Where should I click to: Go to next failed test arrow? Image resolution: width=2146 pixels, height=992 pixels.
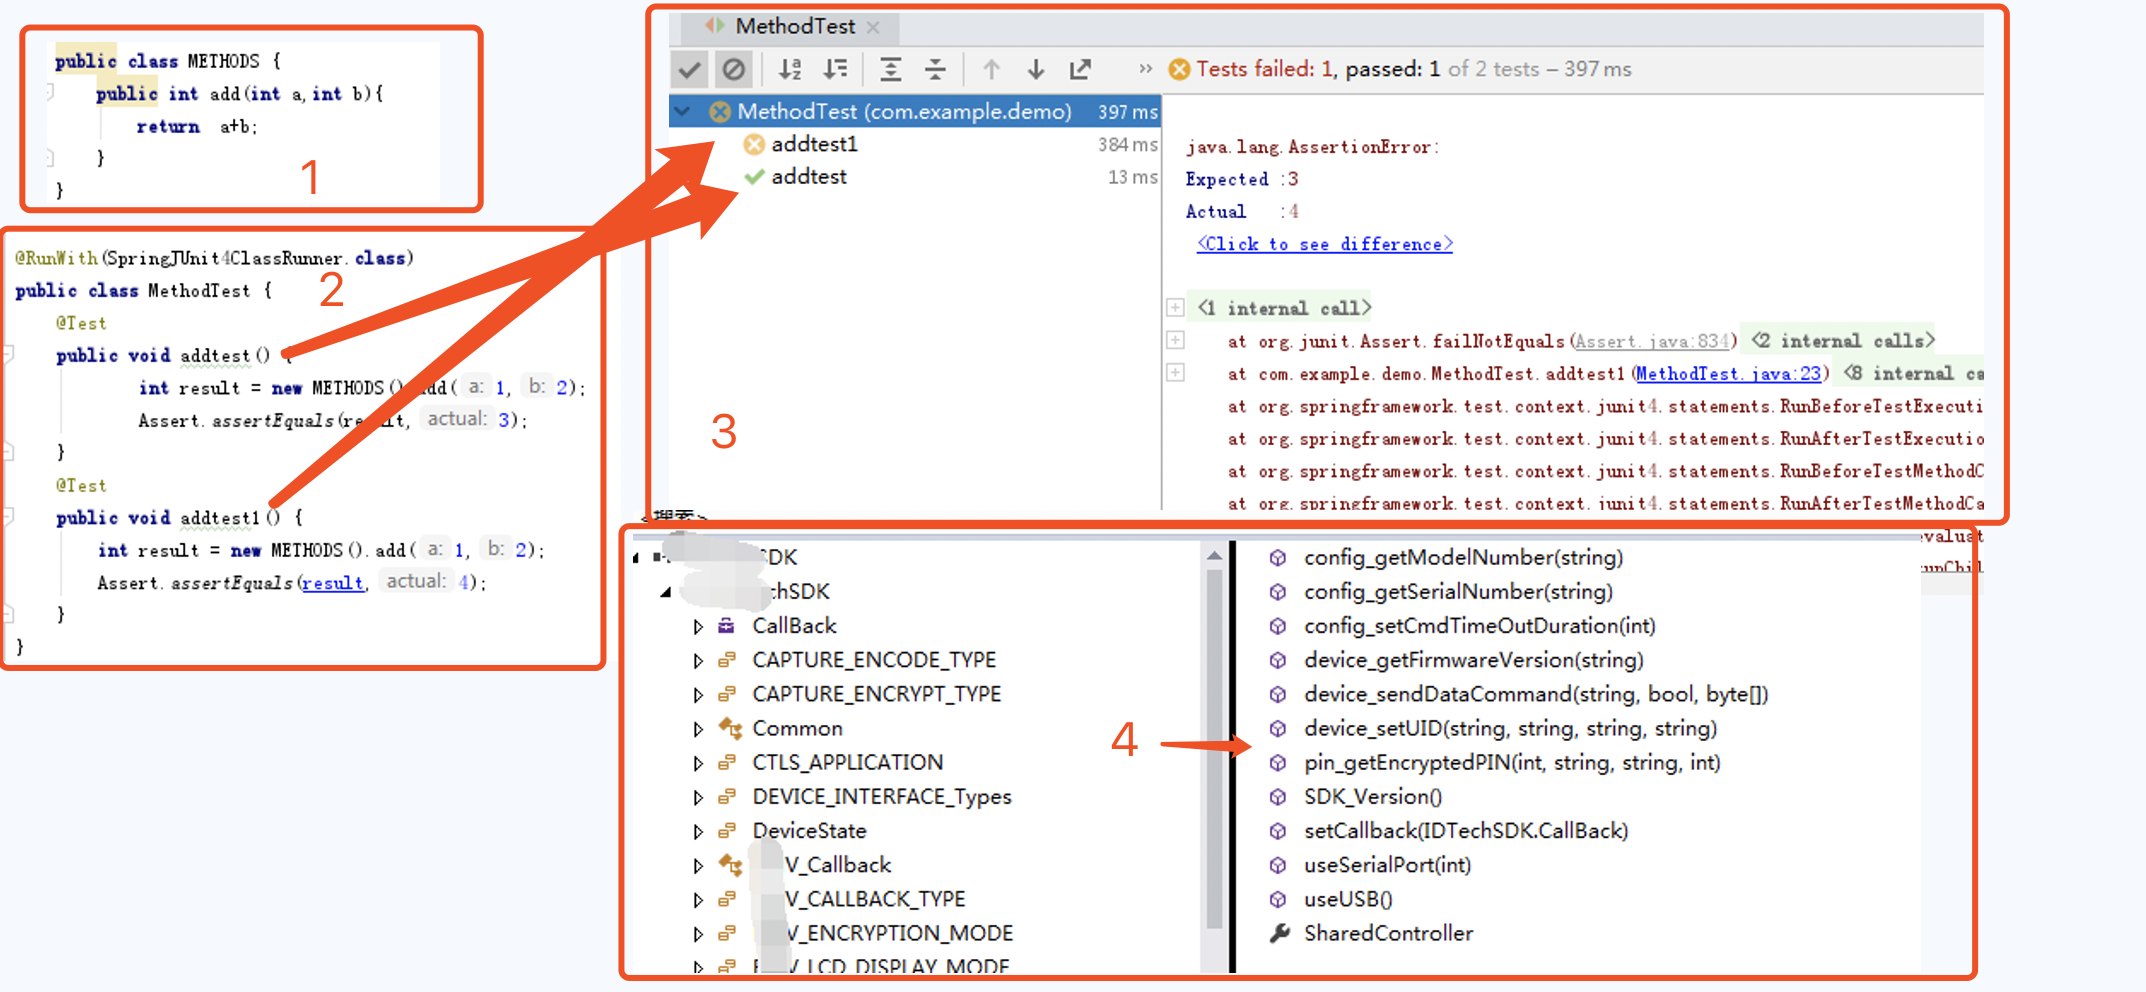(x=1036, y=69)
